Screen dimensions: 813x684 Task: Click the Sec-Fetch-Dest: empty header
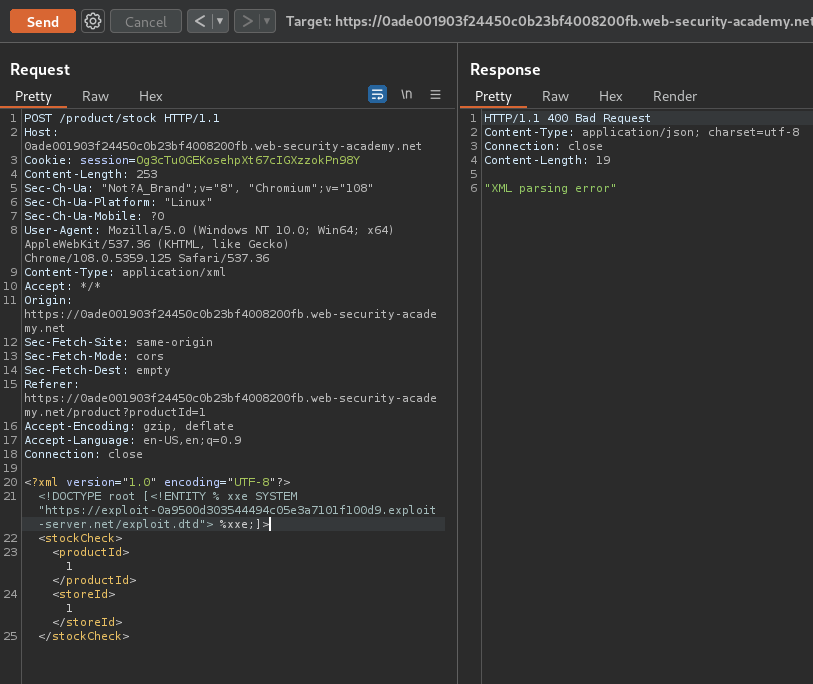tap(97, 370)
